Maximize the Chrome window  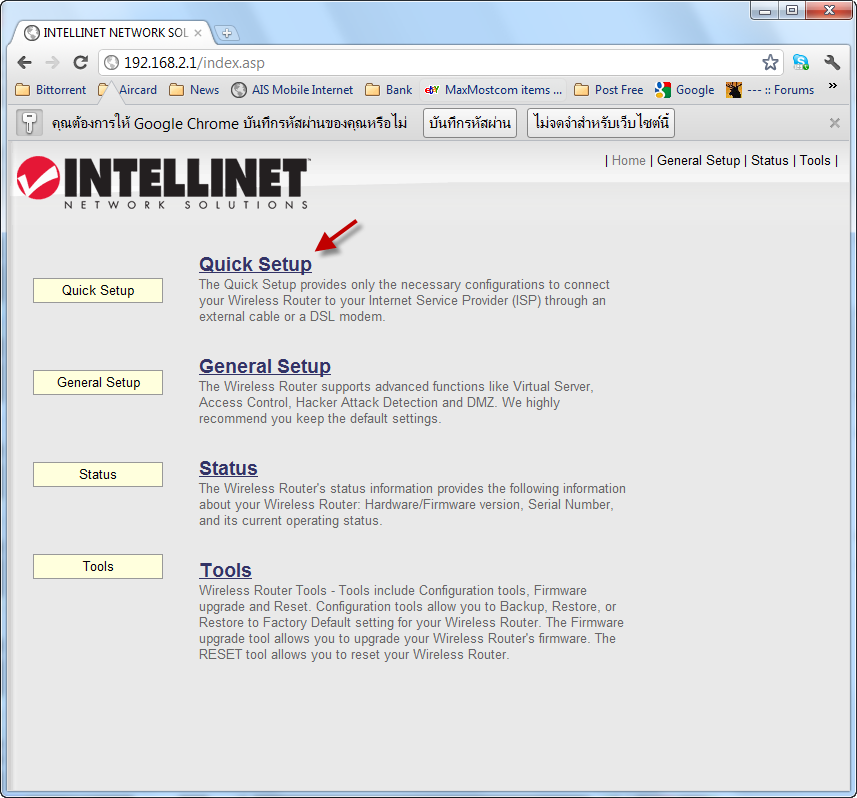point(791,11)
